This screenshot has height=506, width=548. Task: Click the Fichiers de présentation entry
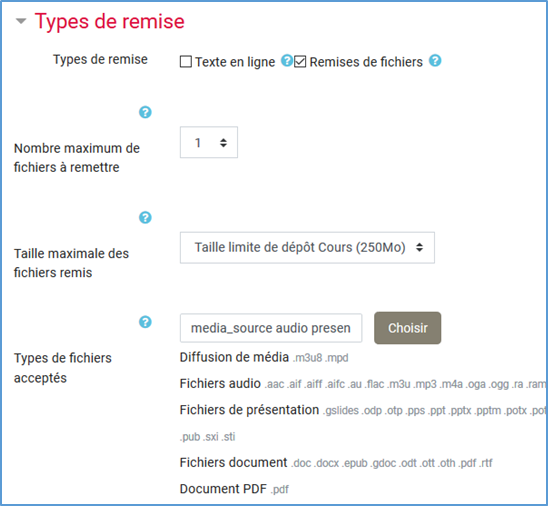(x=362, y=410)
